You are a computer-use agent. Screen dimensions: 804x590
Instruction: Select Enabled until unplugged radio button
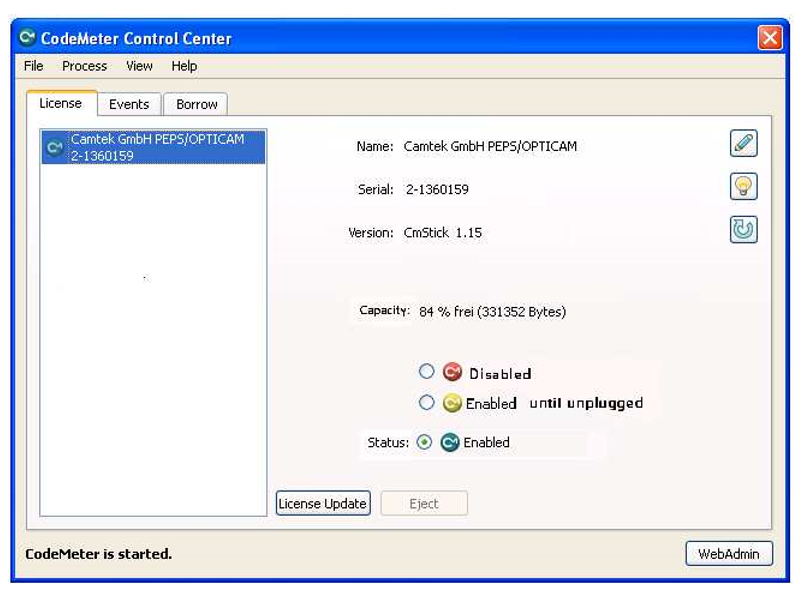(x=426, y=402)
